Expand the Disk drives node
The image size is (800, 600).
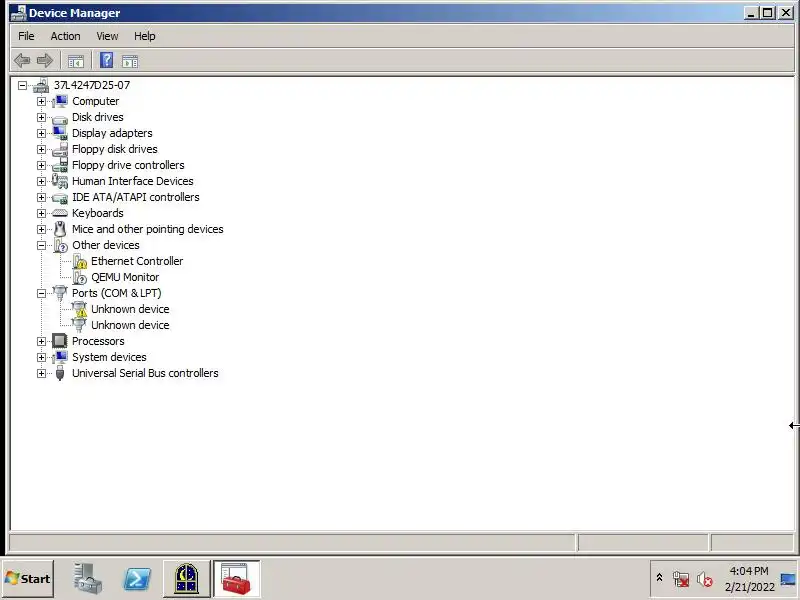click(41, 117)
